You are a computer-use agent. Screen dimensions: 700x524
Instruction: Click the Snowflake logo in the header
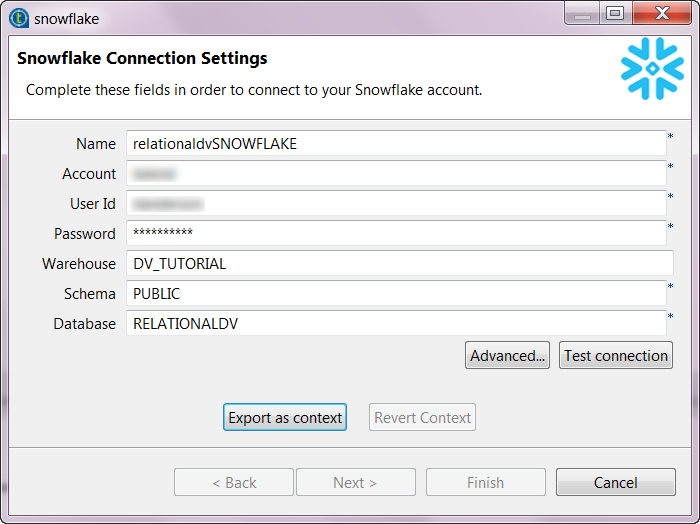(x=652, y=68)
